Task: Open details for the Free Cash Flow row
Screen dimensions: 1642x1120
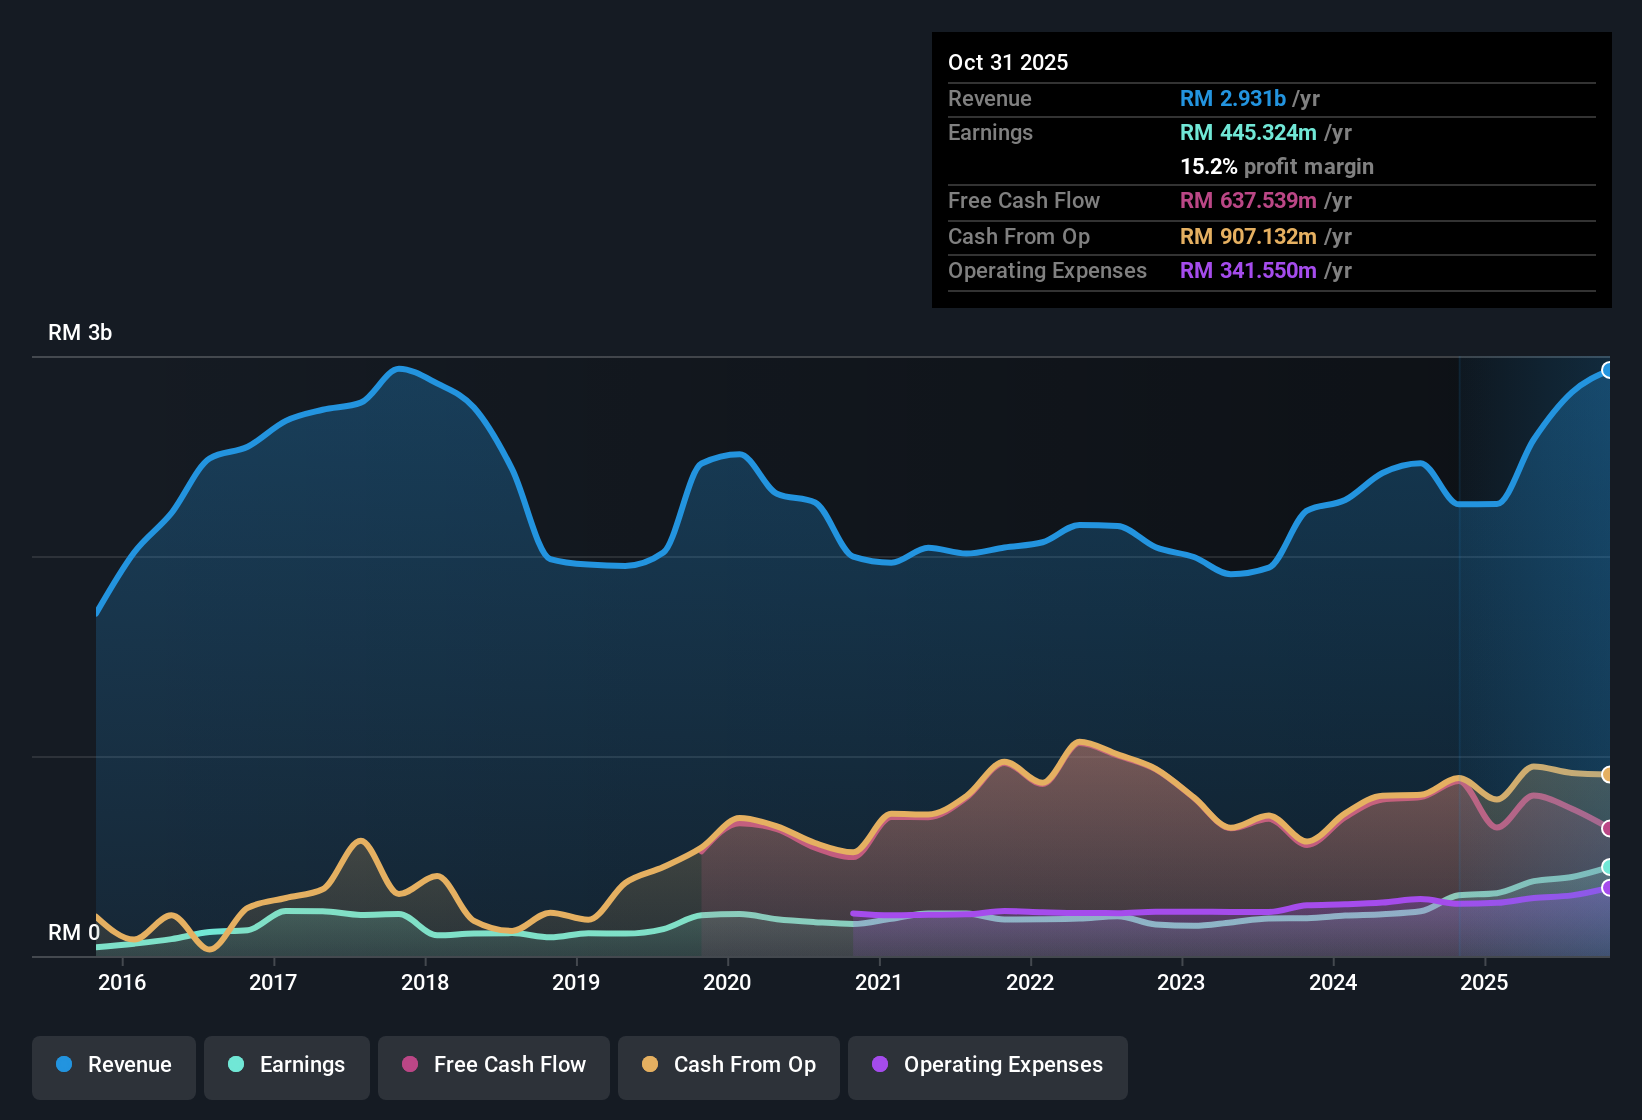Action: (x=1024, y=201)
